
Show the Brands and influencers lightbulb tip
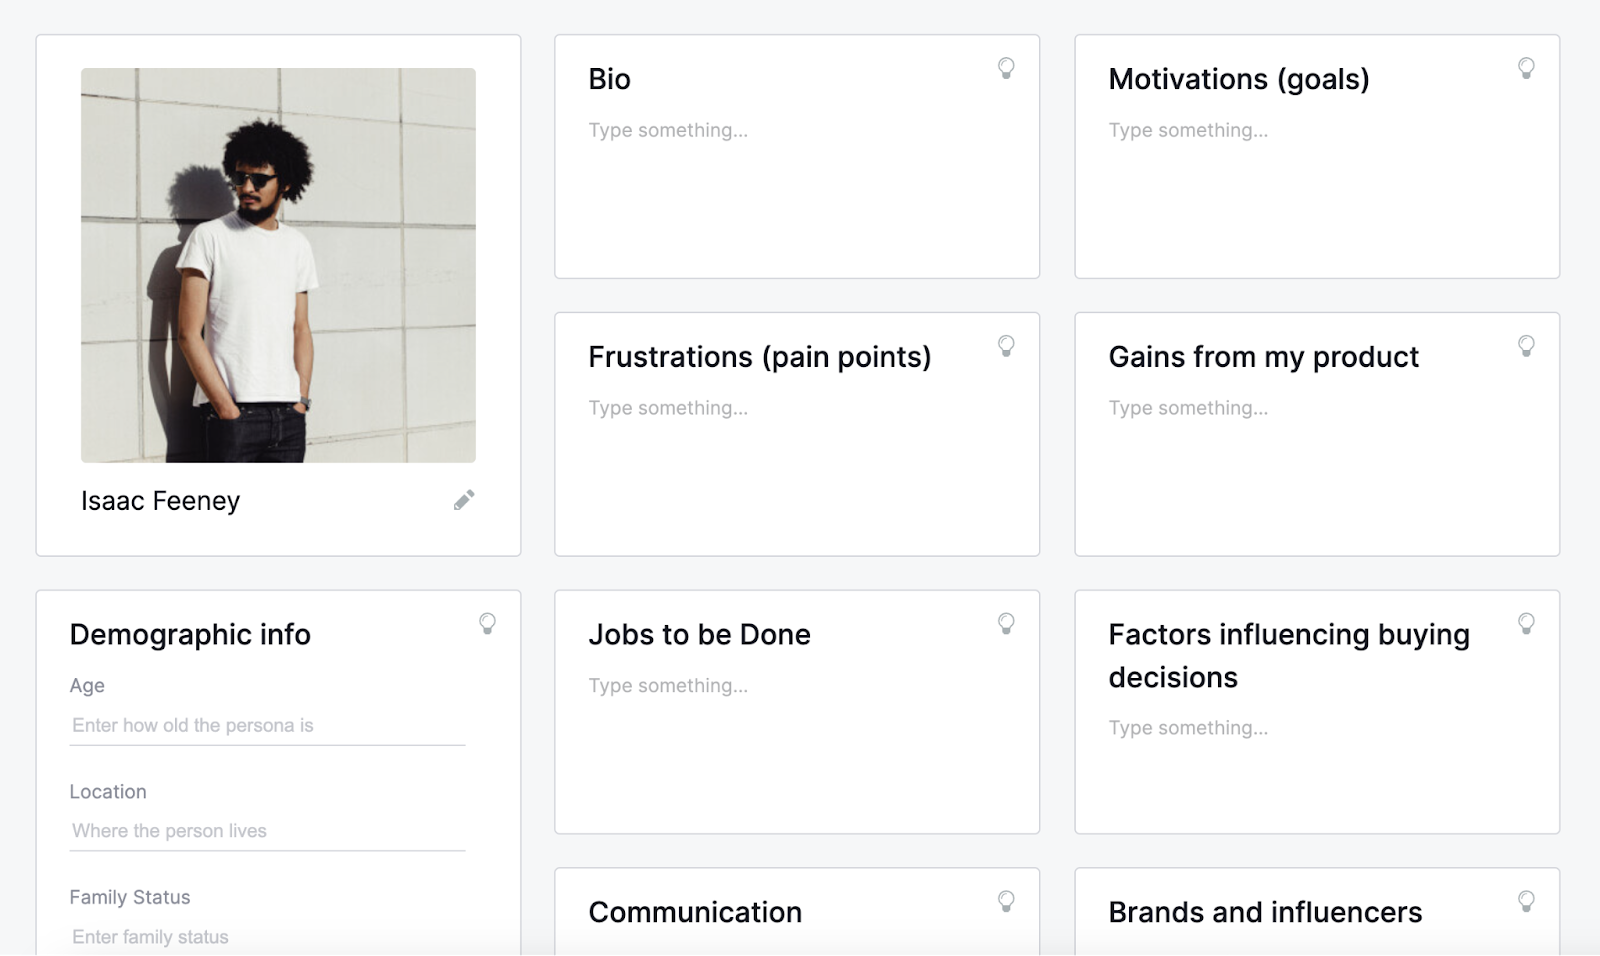[x=1526, y=901]
